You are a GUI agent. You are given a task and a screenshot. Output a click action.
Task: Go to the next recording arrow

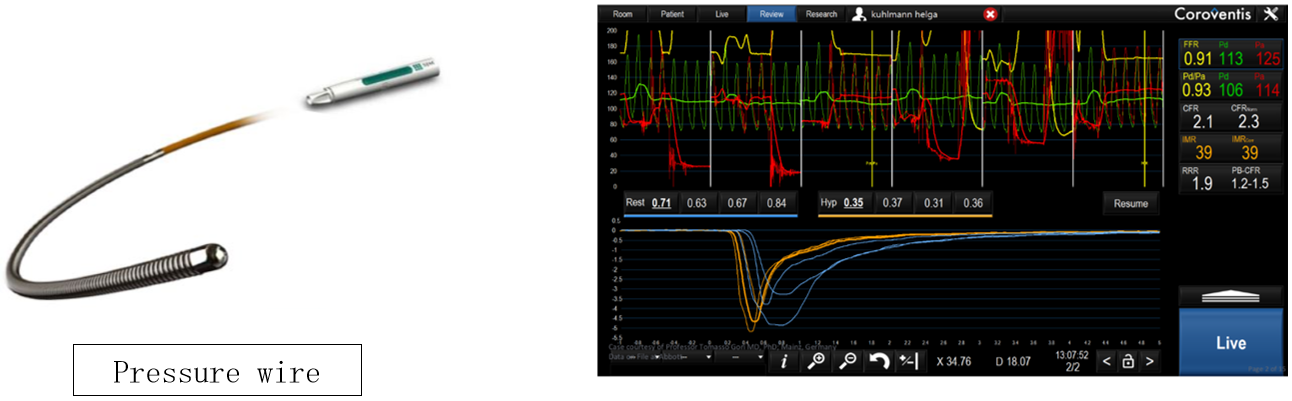pos(1149,361)
